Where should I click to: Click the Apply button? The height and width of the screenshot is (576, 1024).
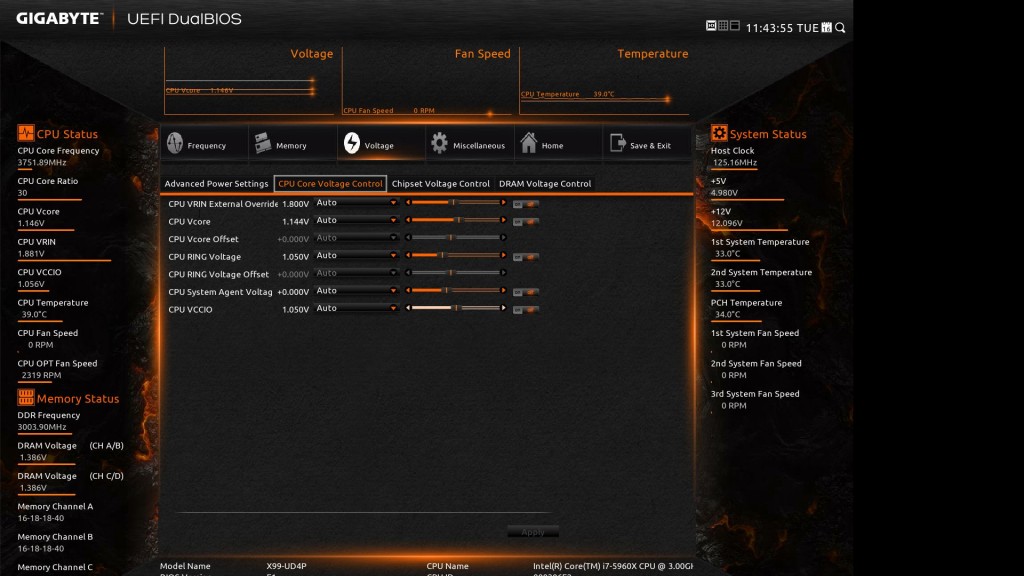point(533,532)
